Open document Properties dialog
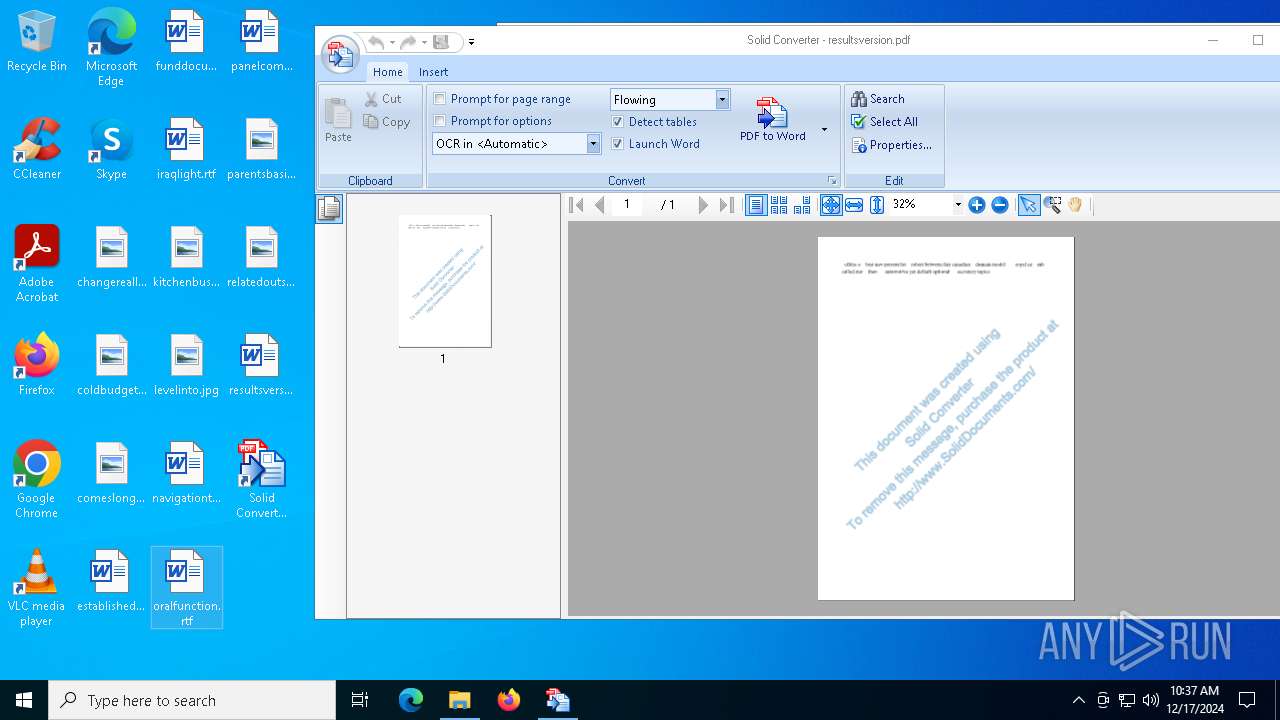The image size is (1280, 720). click(892, 145)
